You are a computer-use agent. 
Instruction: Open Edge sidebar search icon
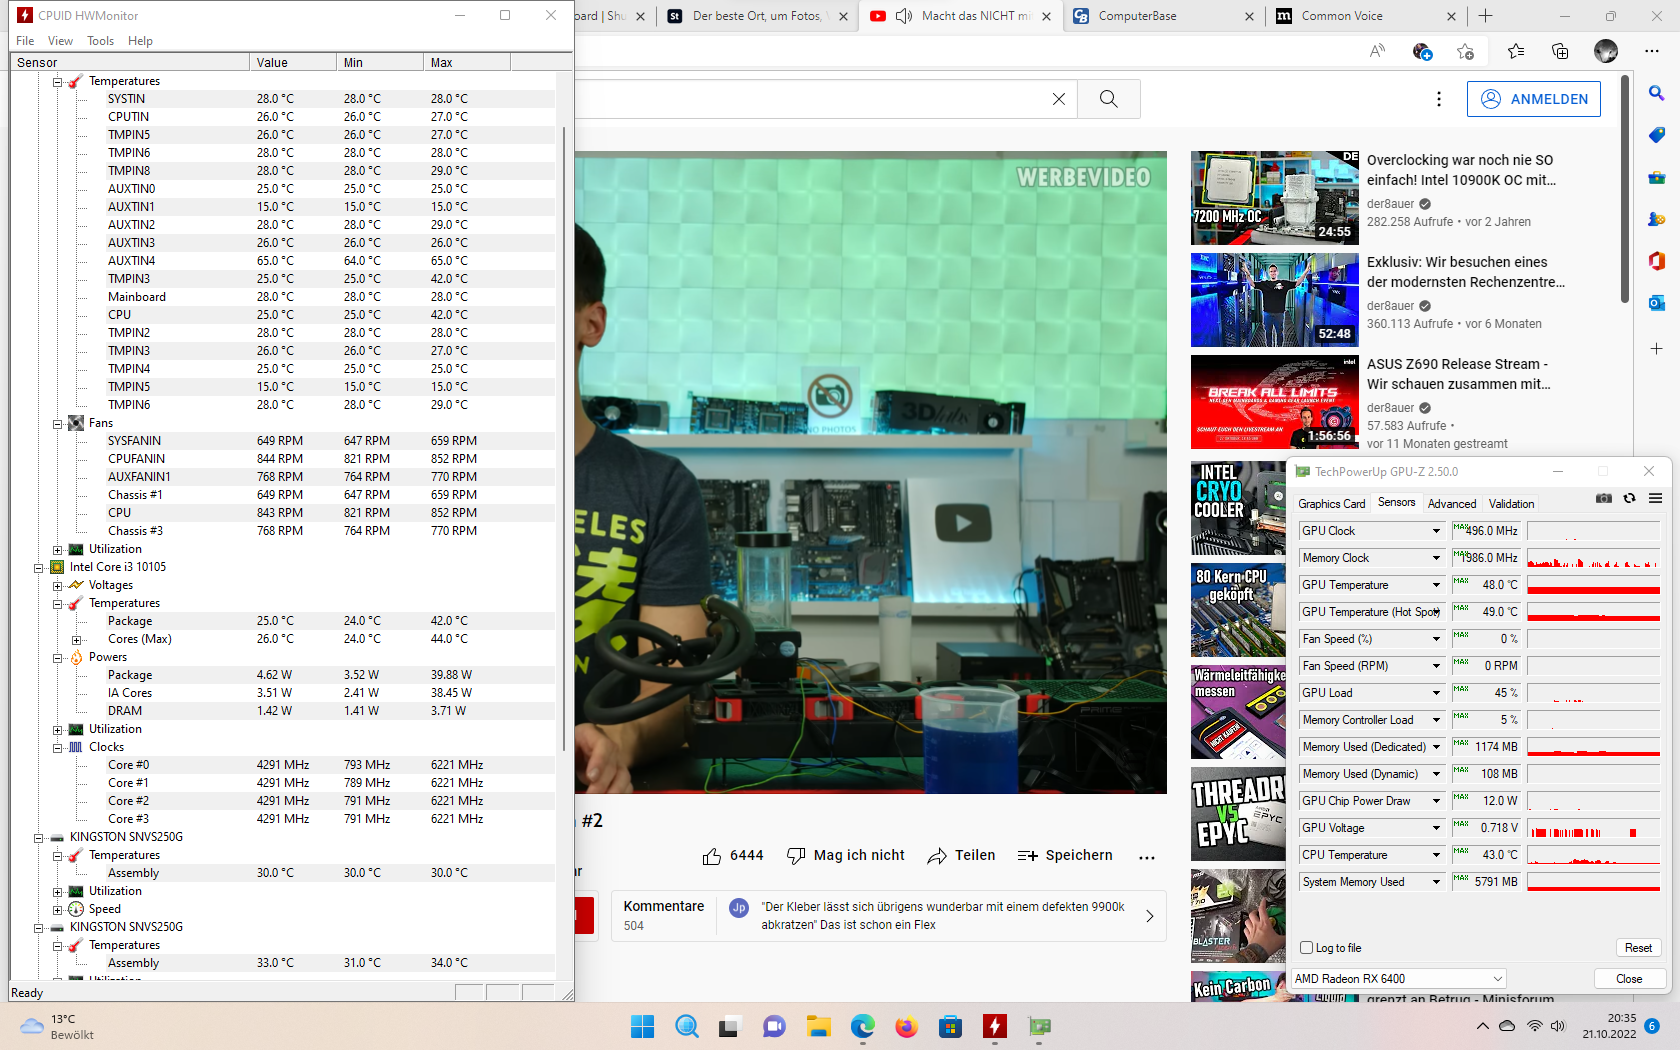(x=1656, y=93)
